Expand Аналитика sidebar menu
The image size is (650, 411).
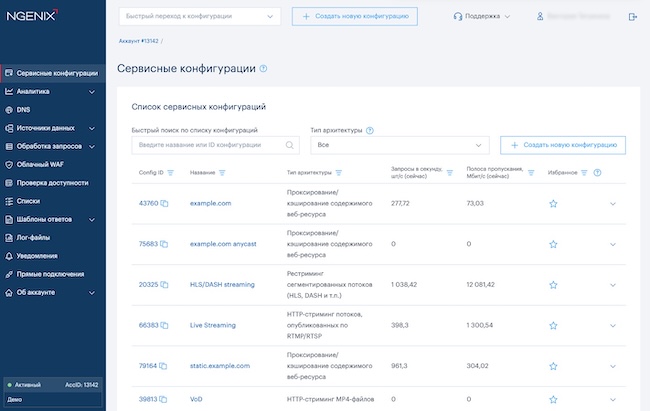(x=53, y=92)
